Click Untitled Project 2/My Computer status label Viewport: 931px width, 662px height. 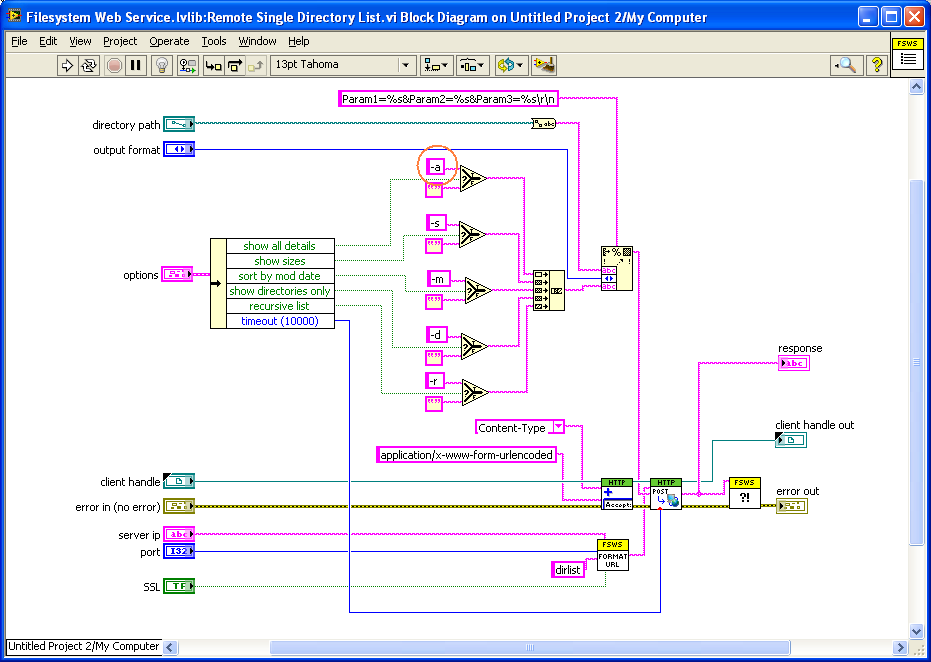[x=84, y=646]
